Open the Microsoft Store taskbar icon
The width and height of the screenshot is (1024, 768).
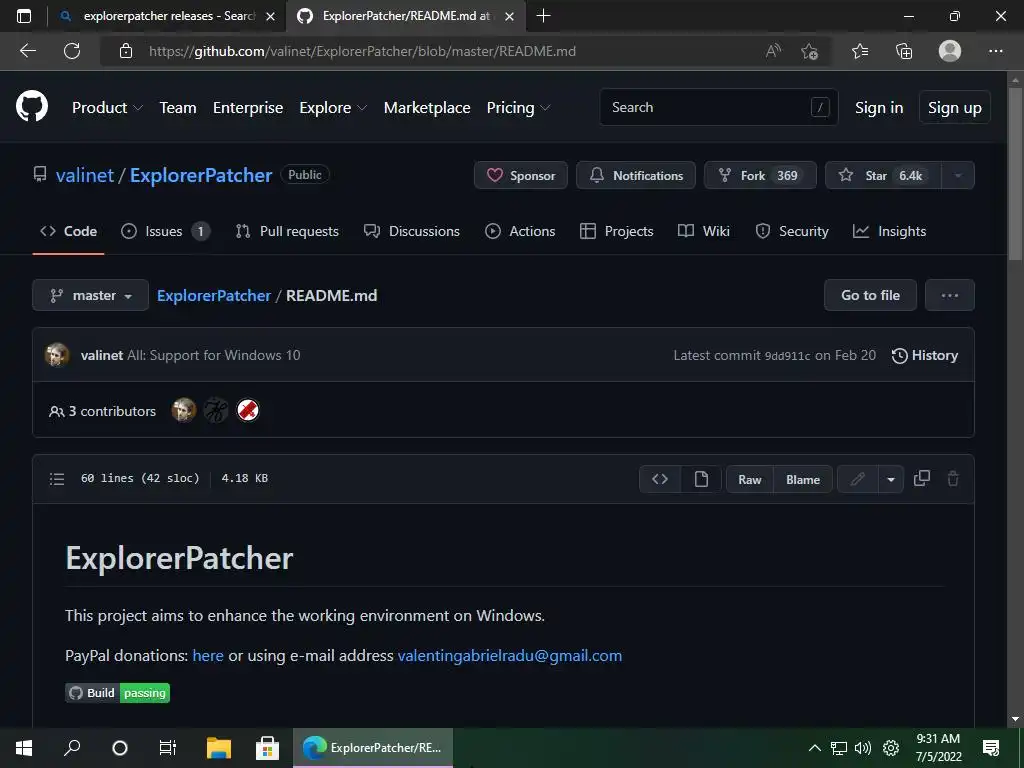[267, 748]
